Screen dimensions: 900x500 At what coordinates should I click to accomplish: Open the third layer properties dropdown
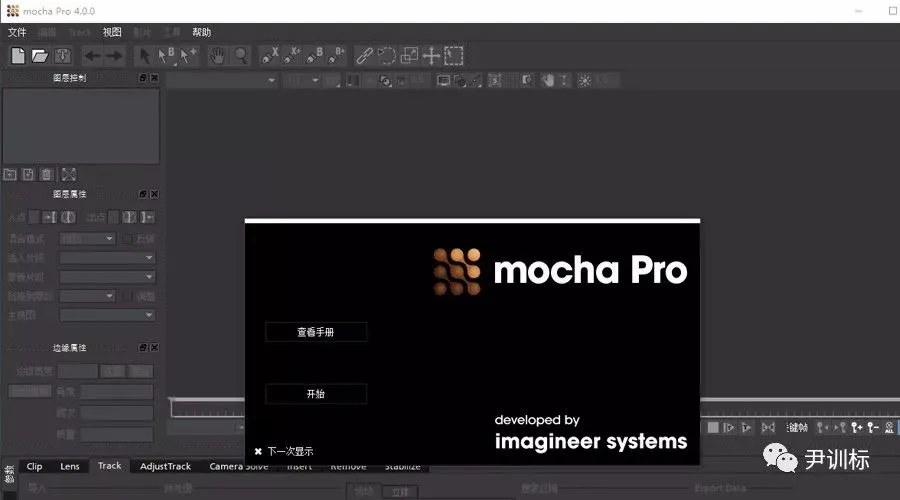107,277
